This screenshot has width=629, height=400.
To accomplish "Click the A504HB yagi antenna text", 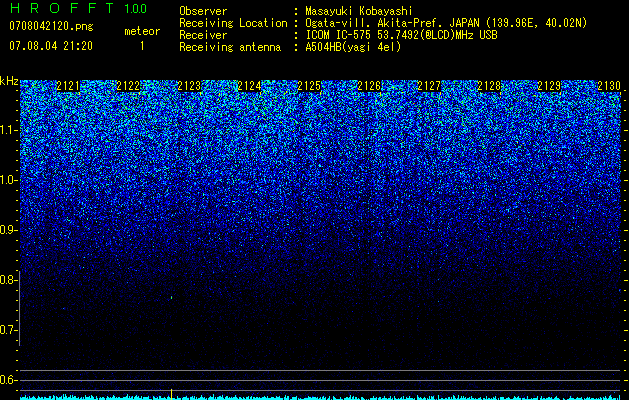I will pyautogui.click(x=353, y=47).
